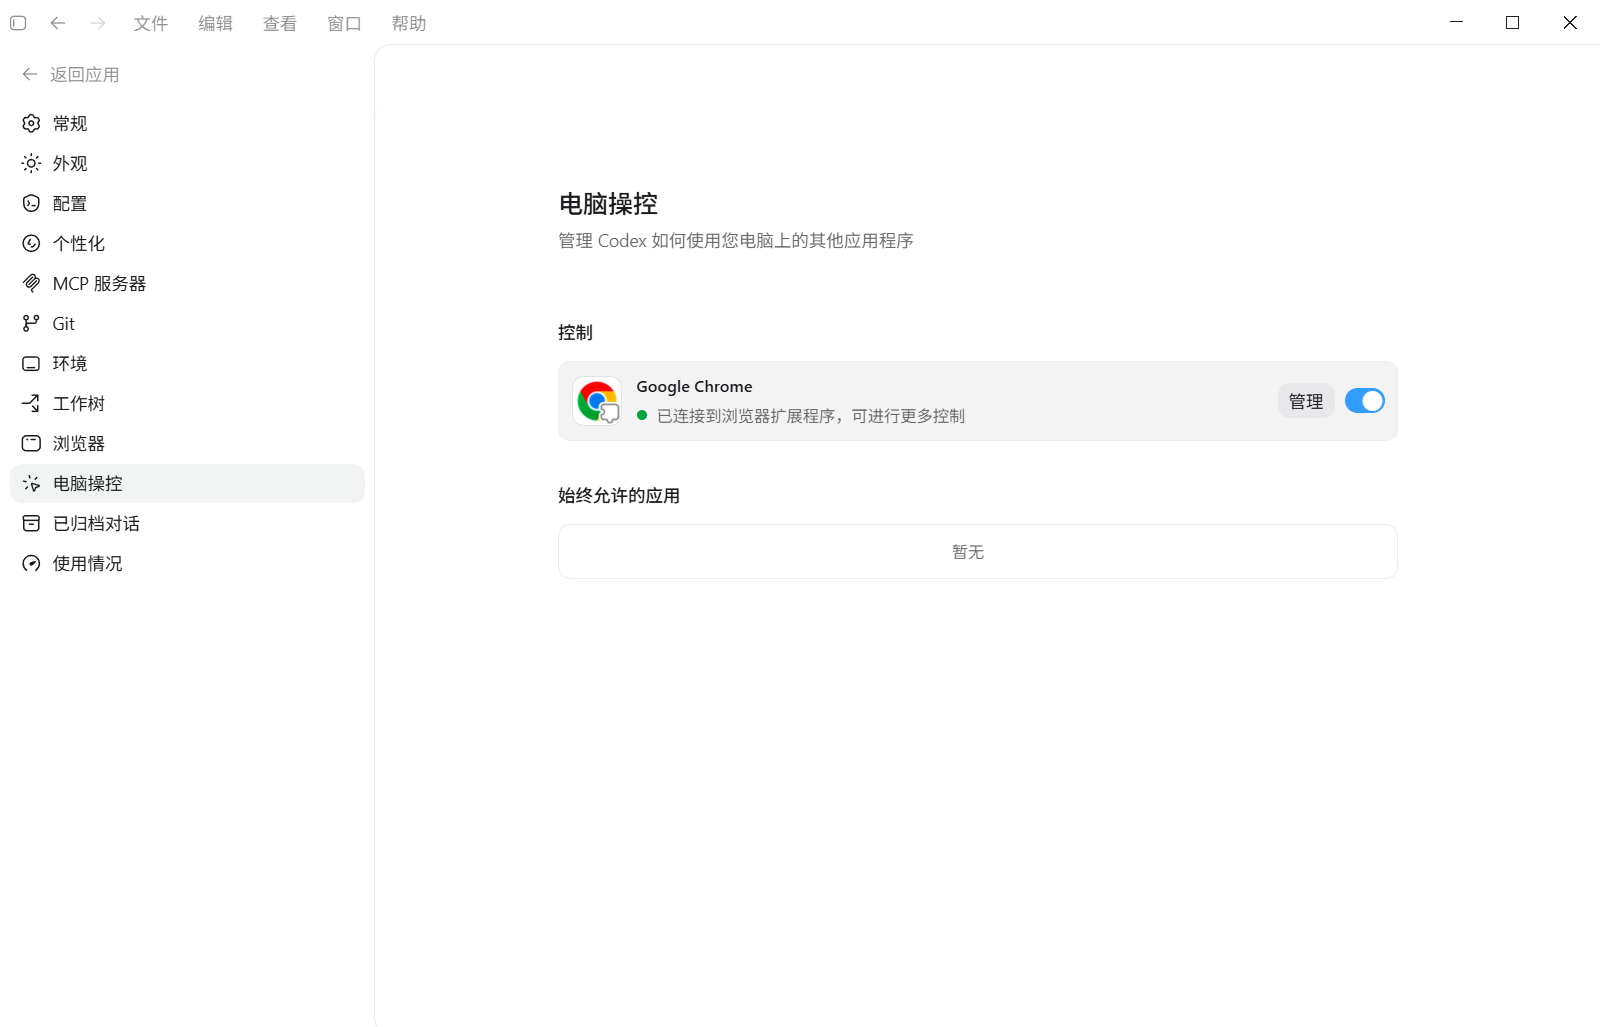Click the 常规 gear icon

pyautogui.click(x=32, y=123)
